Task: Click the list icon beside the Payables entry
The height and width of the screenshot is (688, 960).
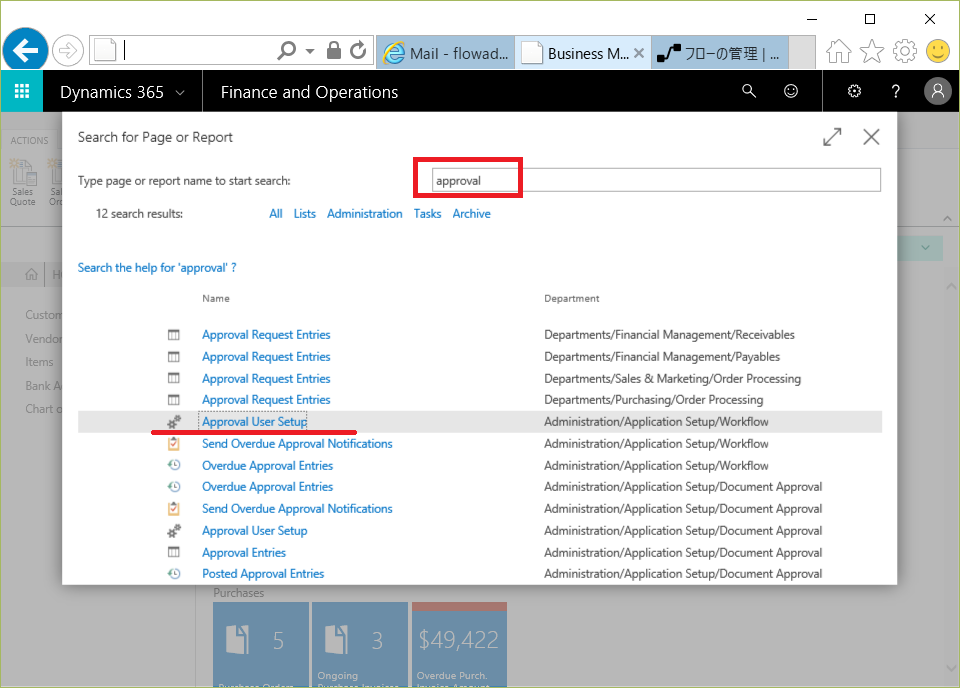Action: (174, 357)
